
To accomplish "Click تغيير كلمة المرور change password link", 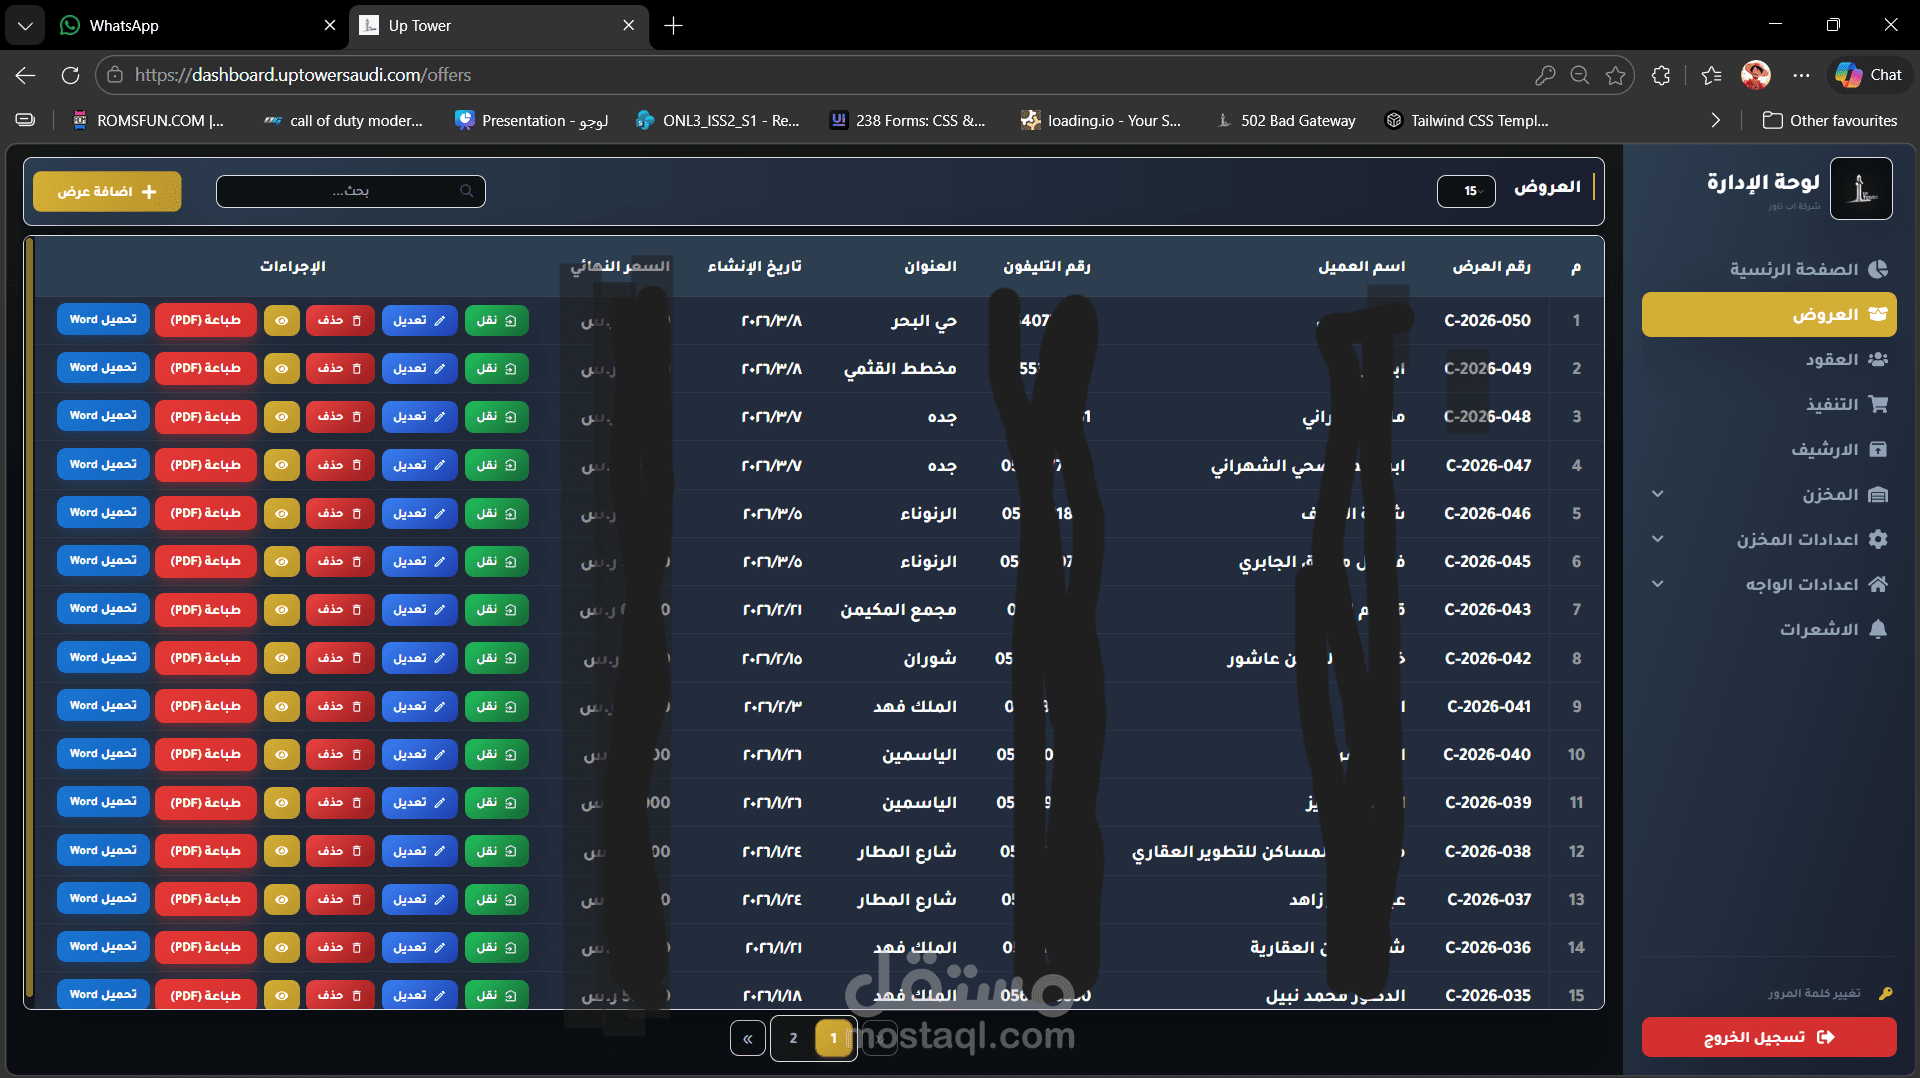I will point(1829,993).
